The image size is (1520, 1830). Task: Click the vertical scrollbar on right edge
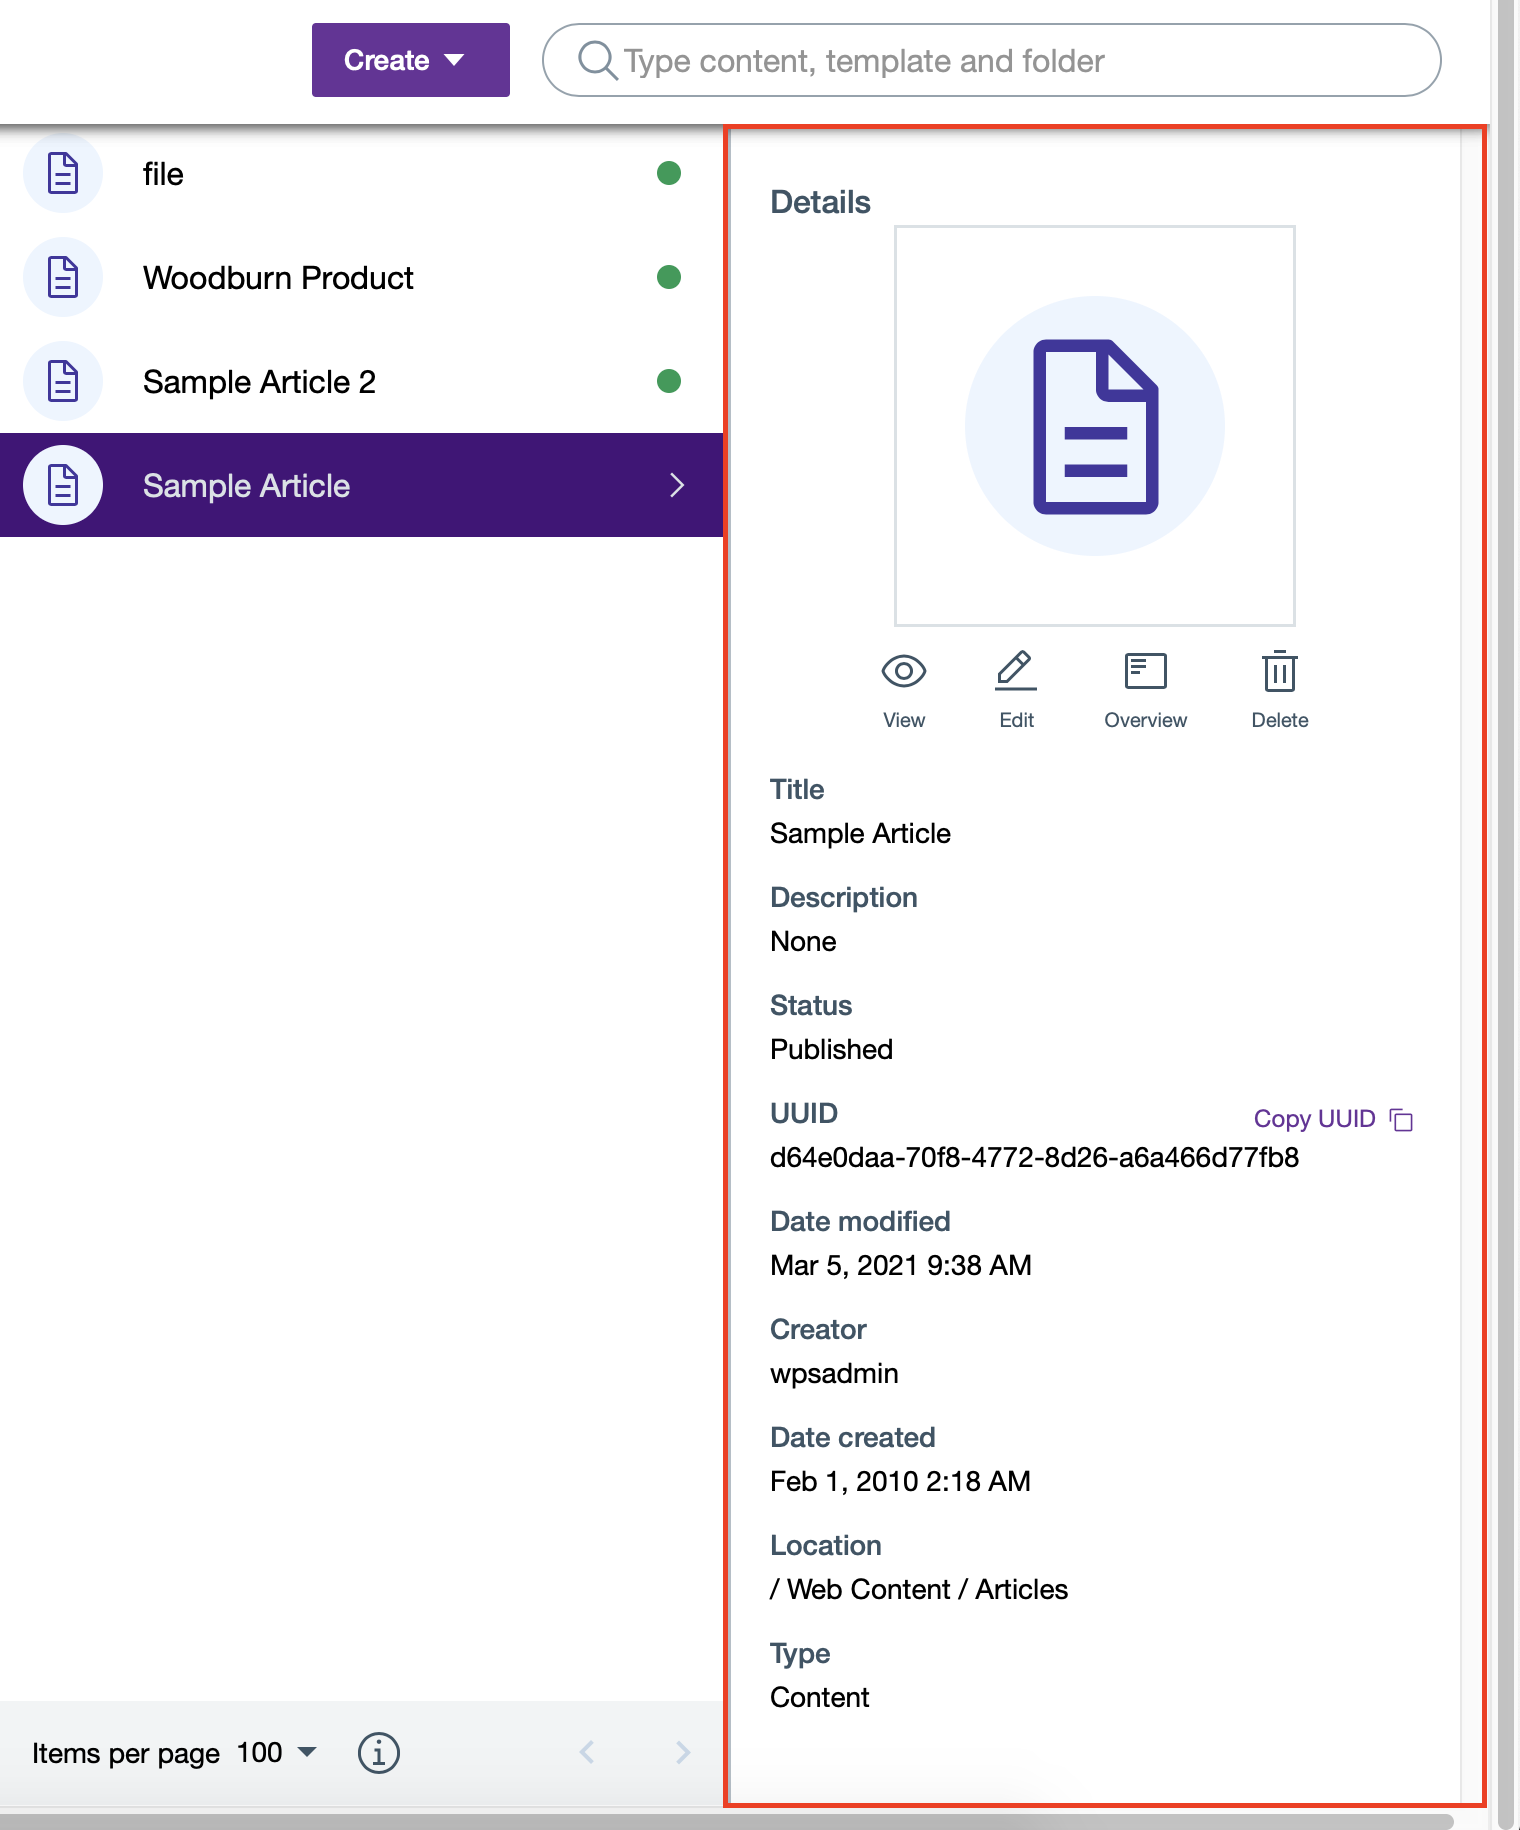tap(1507, 915)
